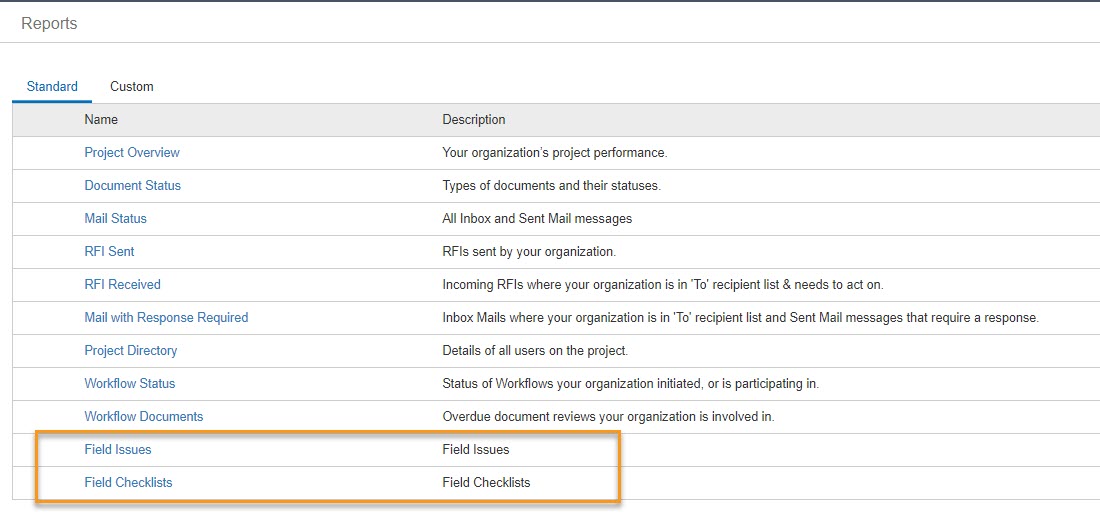Viewport: 1100px width, 514px height.
Task: Open the Field Checklists report
Action: coord(128,482)
